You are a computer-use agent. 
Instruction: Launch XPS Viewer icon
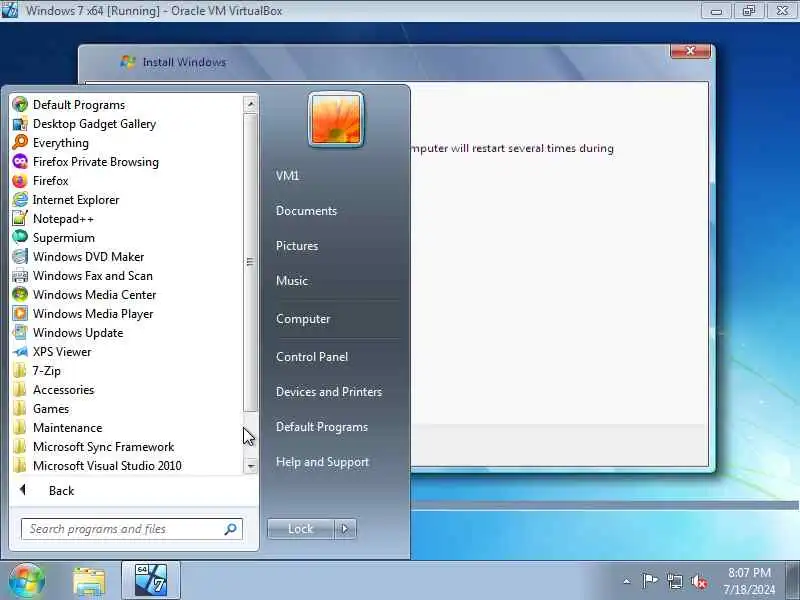pyautogui.click(x=20, y=352)
